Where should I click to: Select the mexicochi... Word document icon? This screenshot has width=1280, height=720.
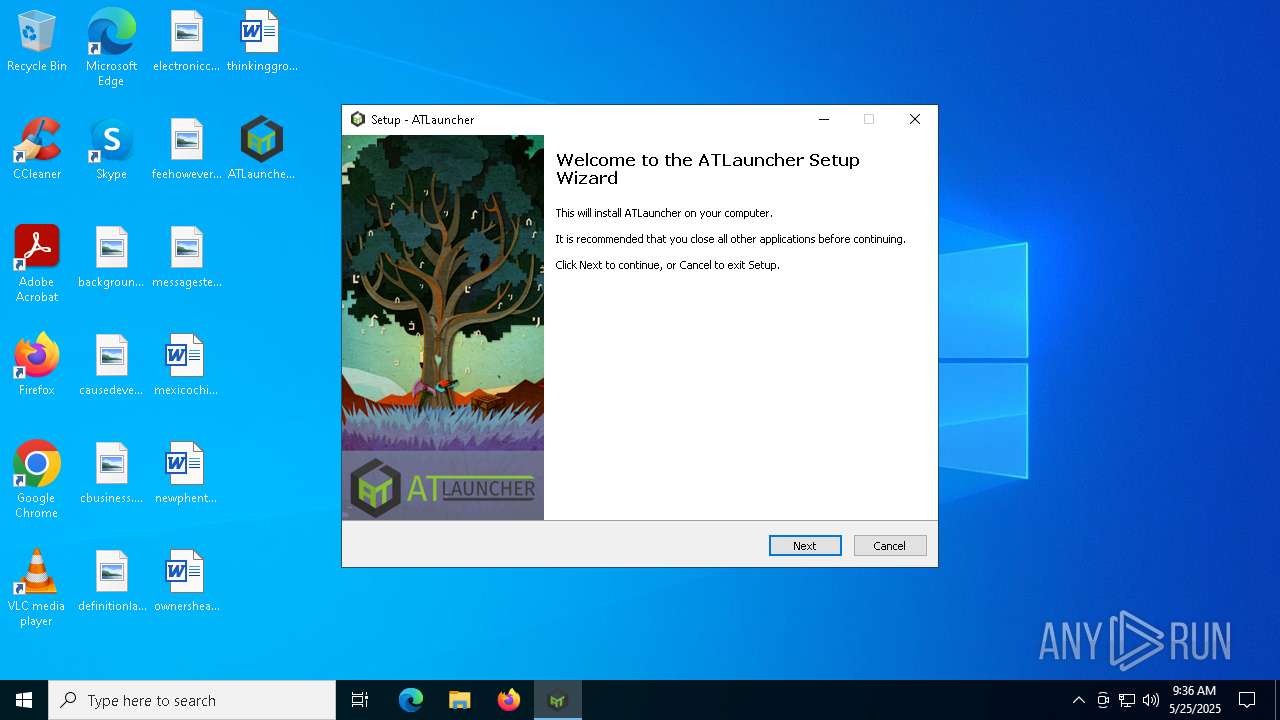(186, 366)
